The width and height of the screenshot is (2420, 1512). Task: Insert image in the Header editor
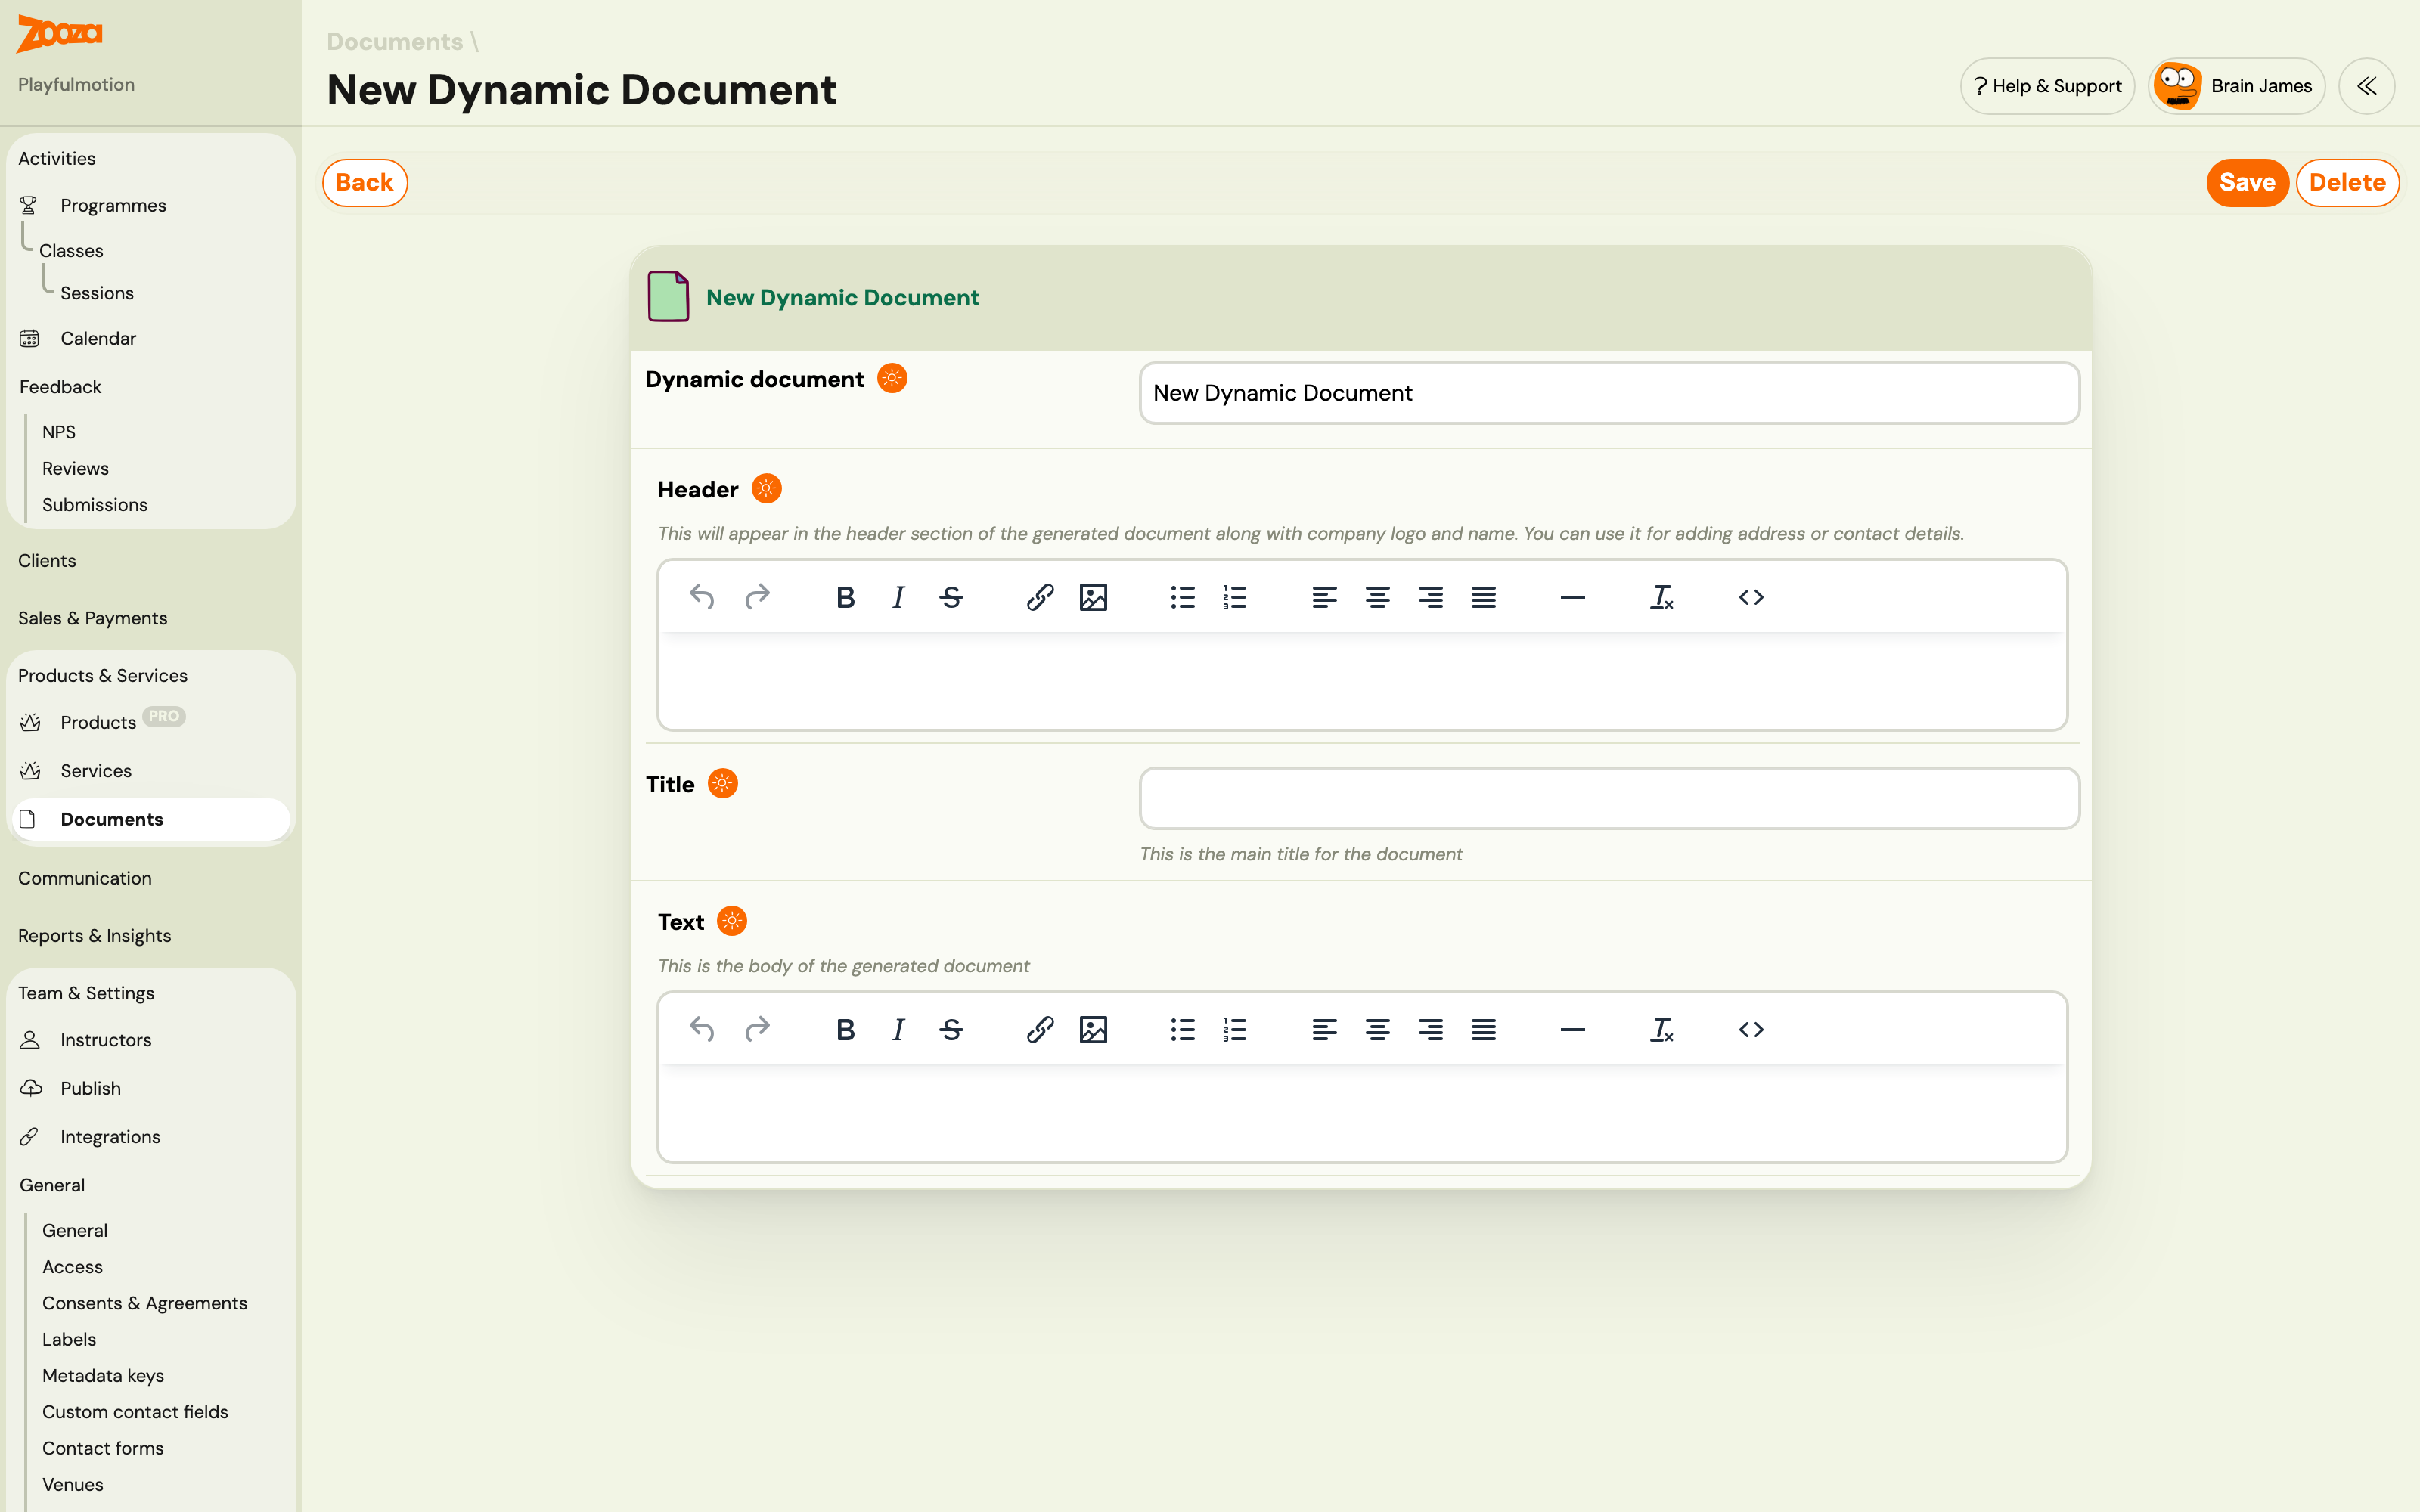coord(1093,597)
